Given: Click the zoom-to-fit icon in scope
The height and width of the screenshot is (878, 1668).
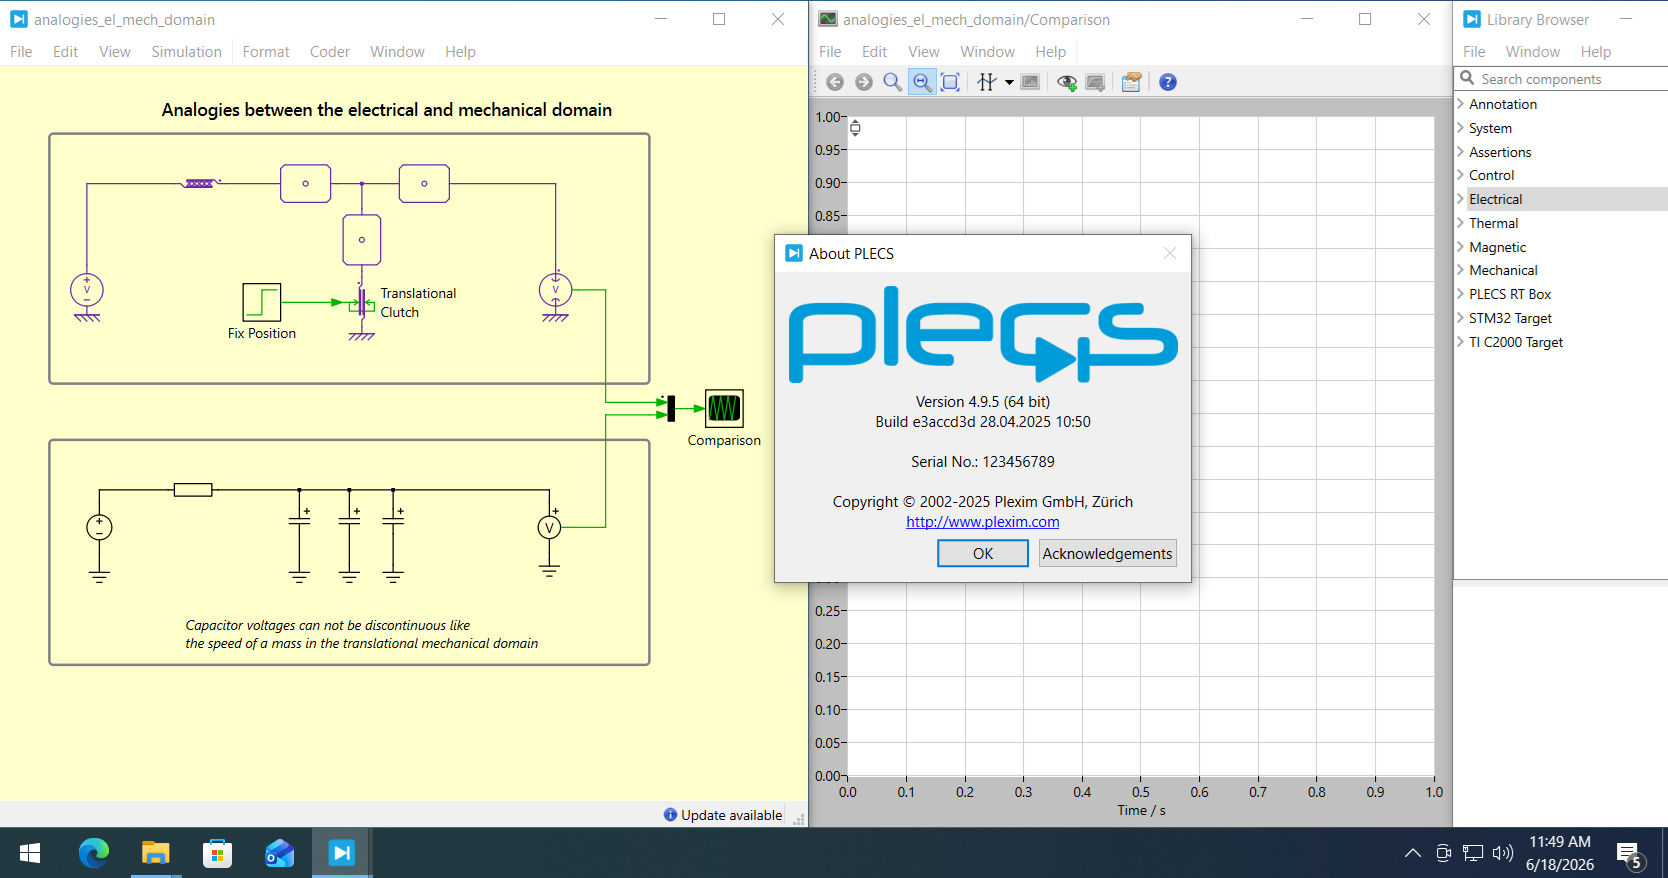Looking at the screenshot, I should coord(951,82).
